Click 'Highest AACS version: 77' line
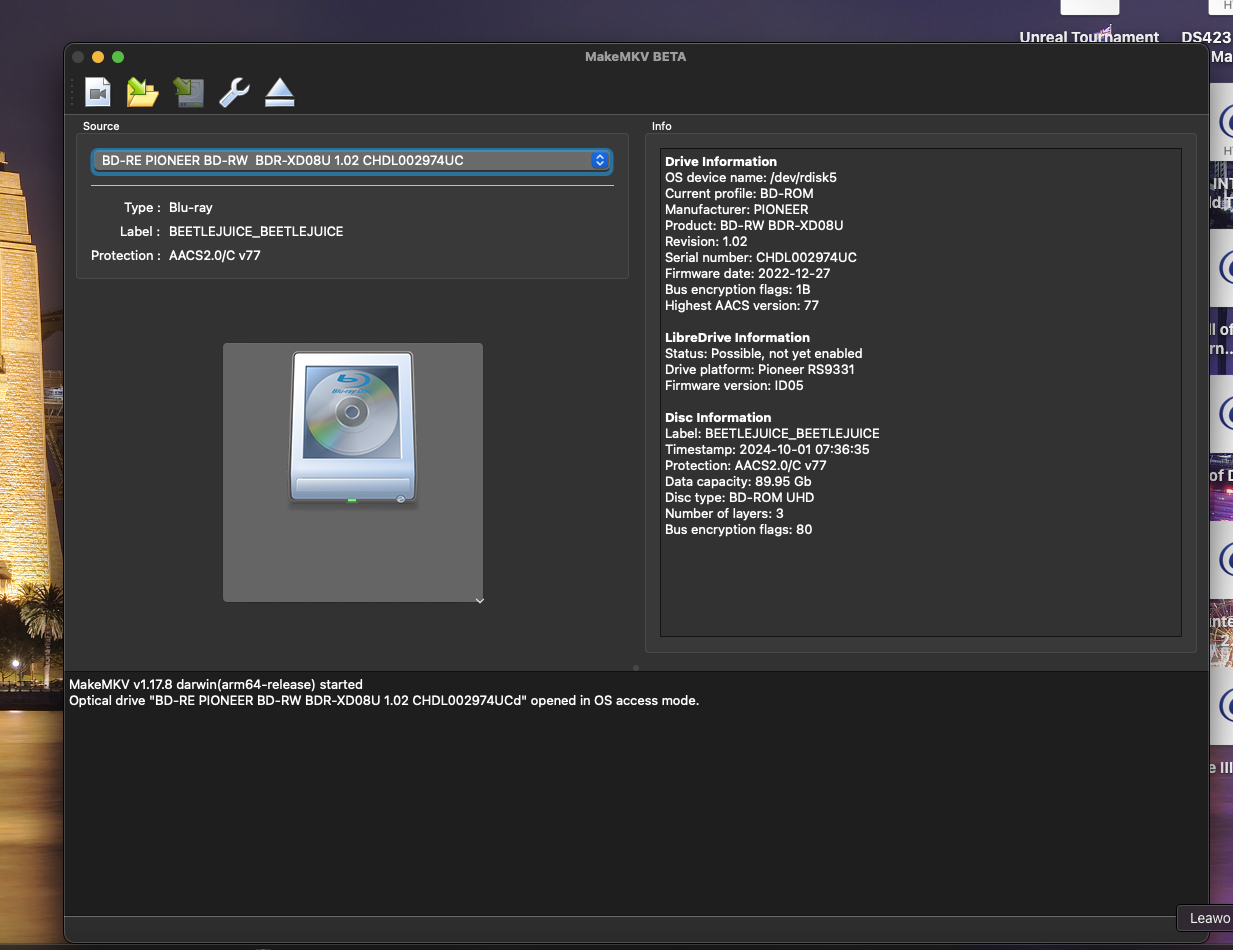 [x=741, y=305]
